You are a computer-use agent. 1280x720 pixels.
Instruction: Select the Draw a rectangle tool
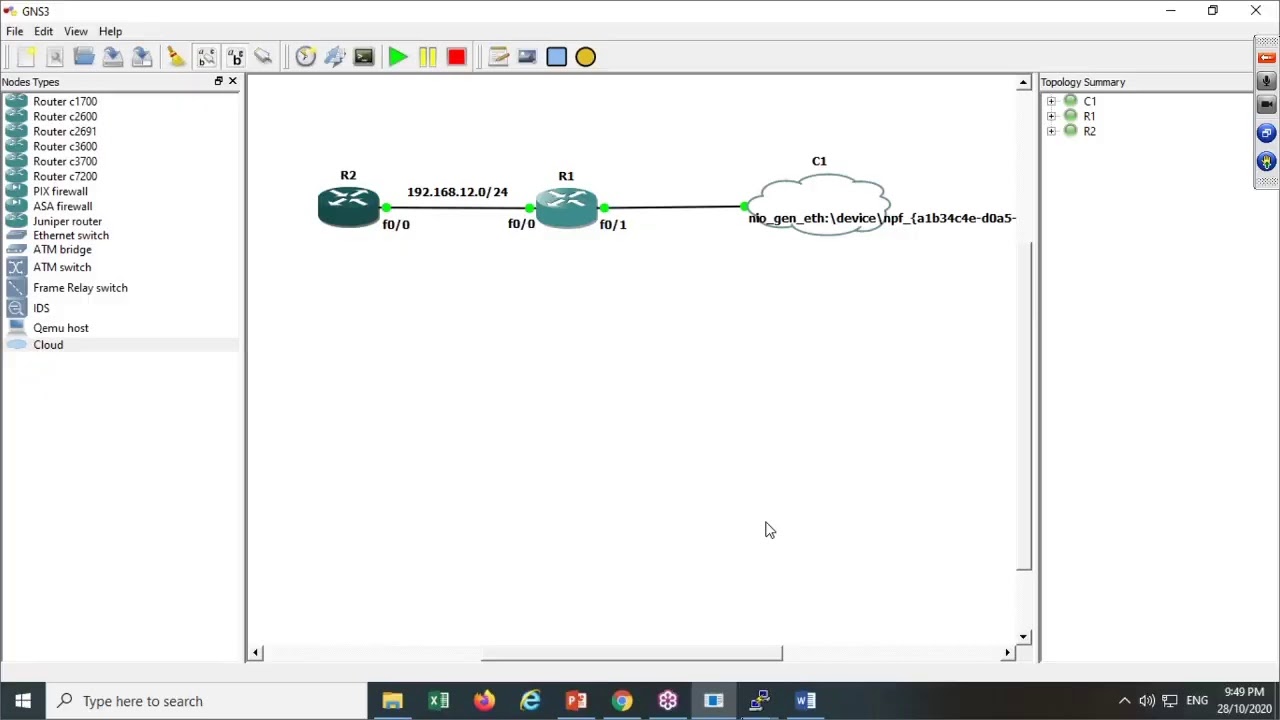coord(557,57)
